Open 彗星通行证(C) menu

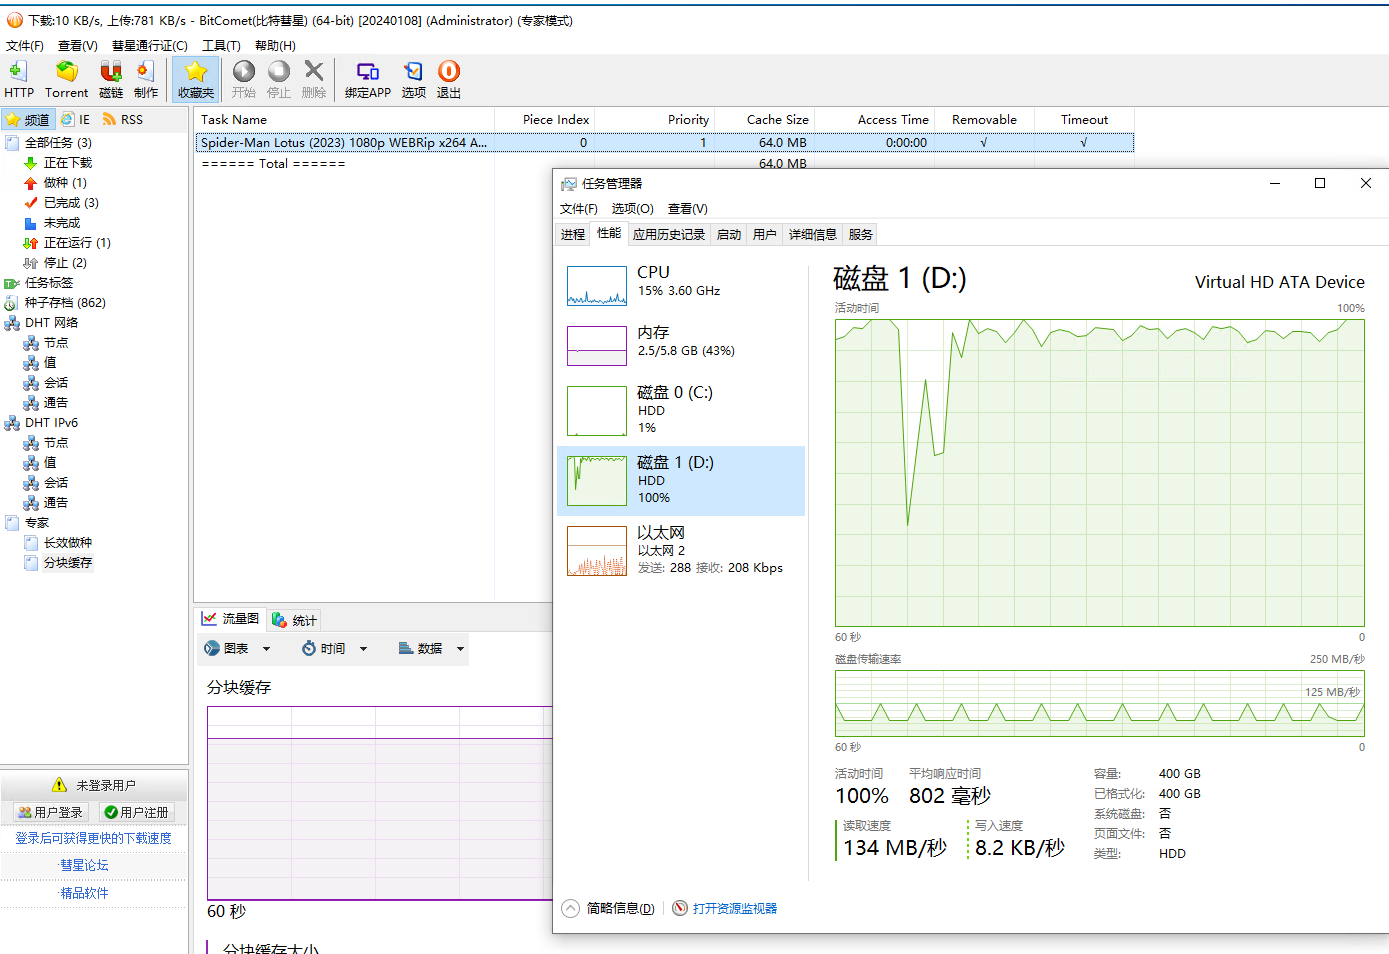[x=150, y=45]
